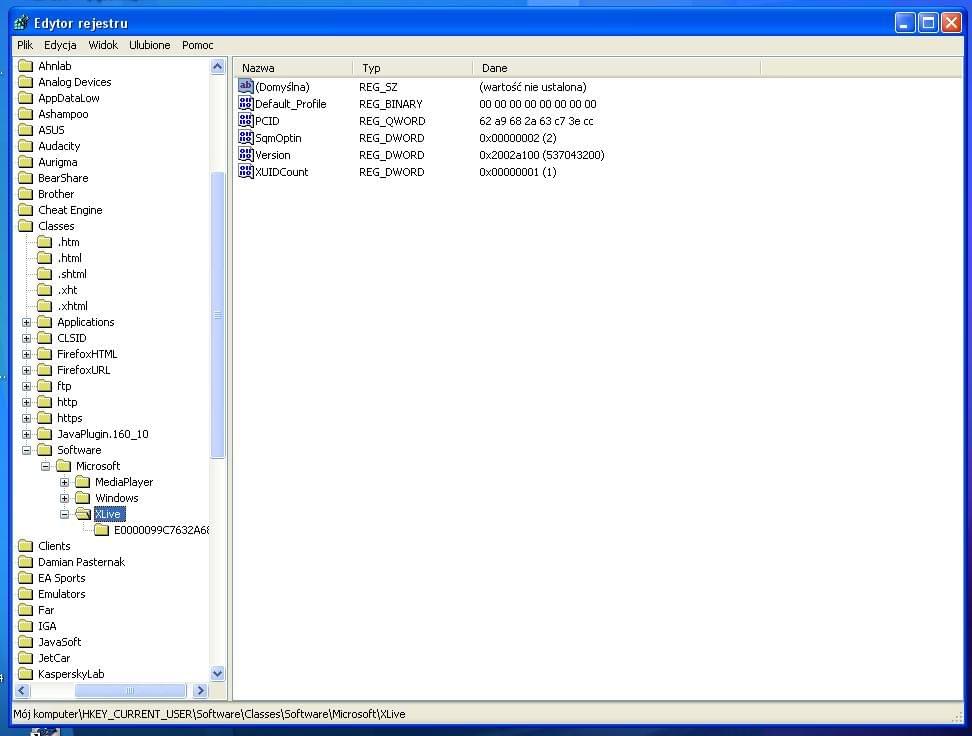The height and width of the screenshot is (736, 972).
Task: Open the Ulubione menu
Action: pyautogui.click(x=149, y=45)
